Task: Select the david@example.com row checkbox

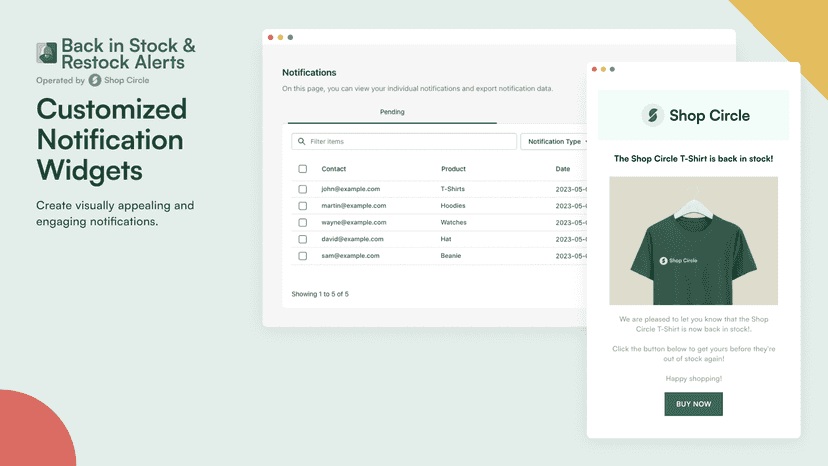Action: pos(303,239)
